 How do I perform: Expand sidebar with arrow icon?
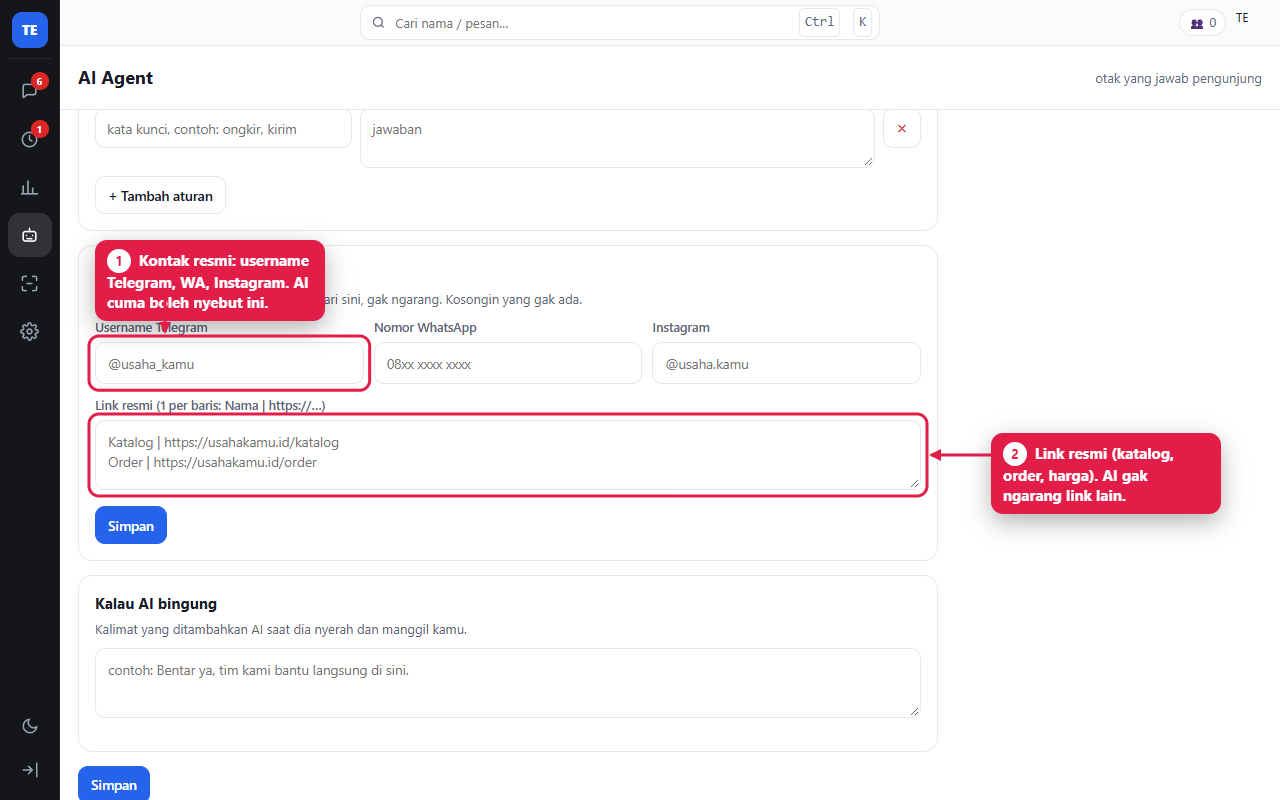coord(30,770)
